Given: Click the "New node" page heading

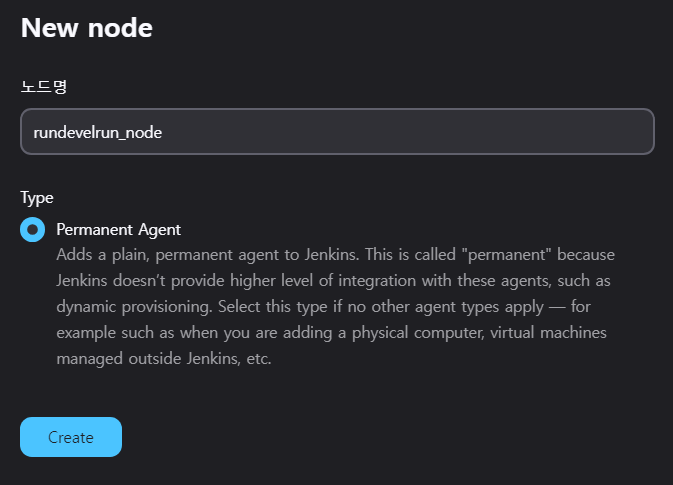Looking at the screenshot, I should pos(87,28).
